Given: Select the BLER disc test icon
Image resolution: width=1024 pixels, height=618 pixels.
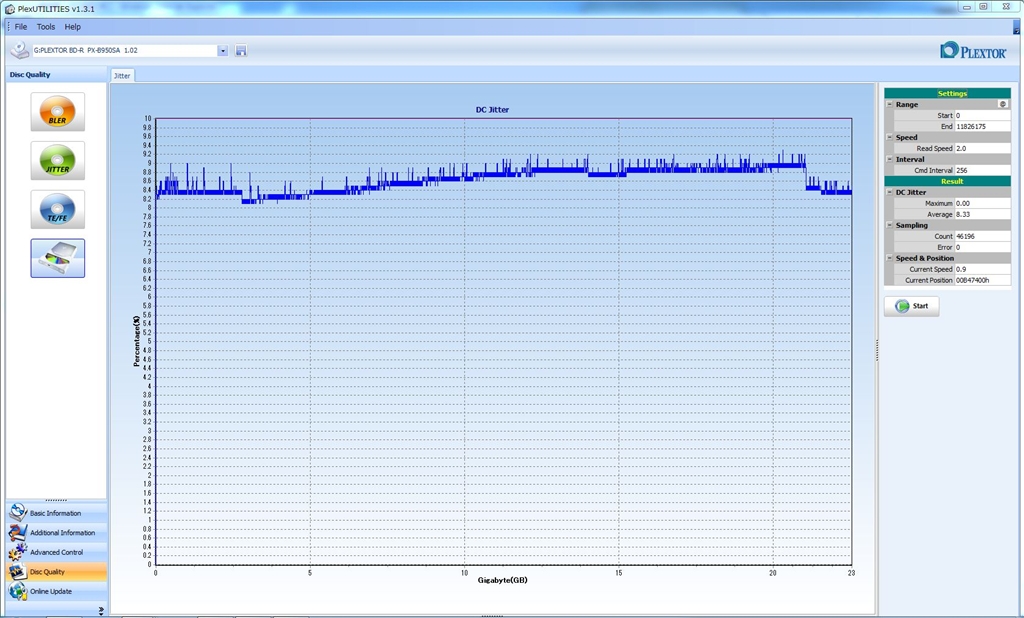Looking at the screenshot, I should tap(57, 112).
